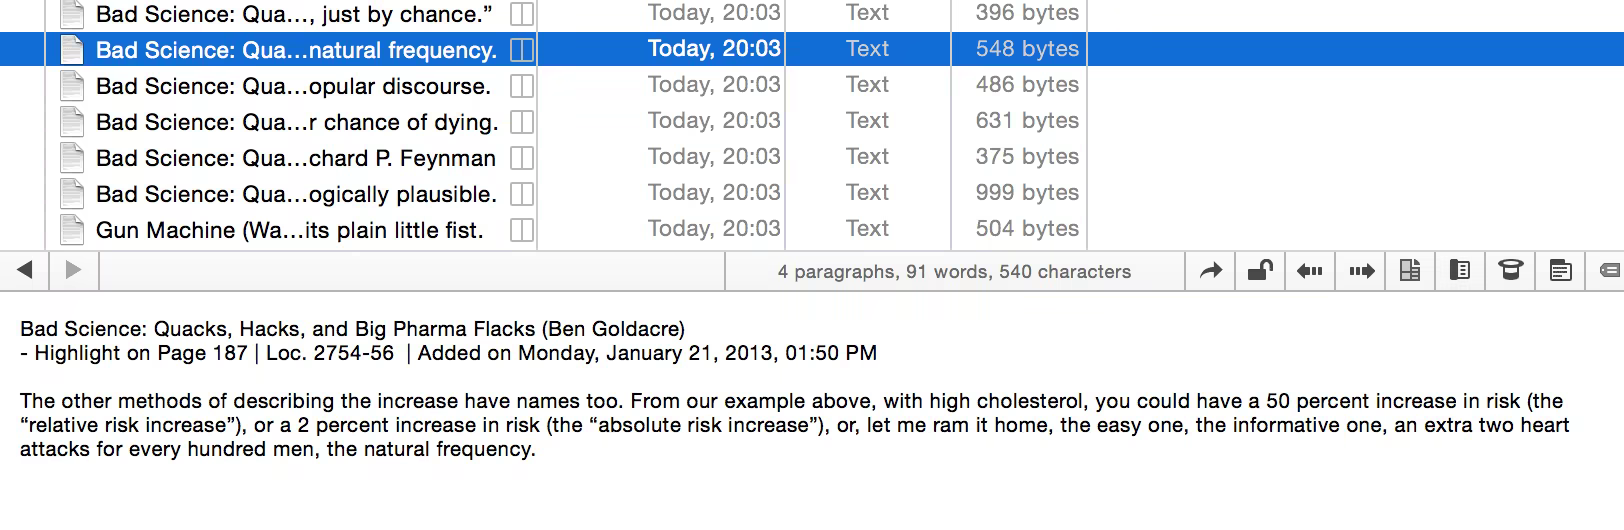The height and width of the screenshot is (530, 1624).
Task: Select the 'Bad Science: Qua…r chance of dying.' item
Action: (x=297, y=122)
